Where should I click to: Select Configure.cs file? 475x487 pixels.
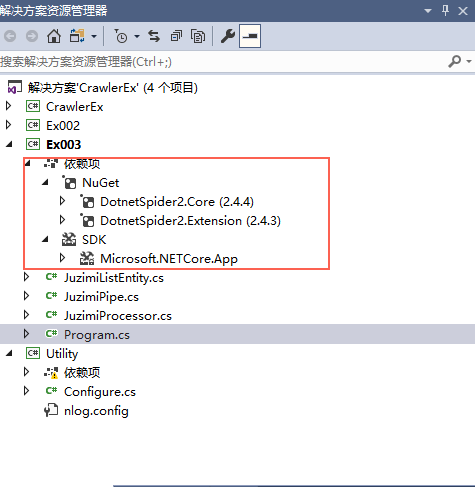point(100,392)
